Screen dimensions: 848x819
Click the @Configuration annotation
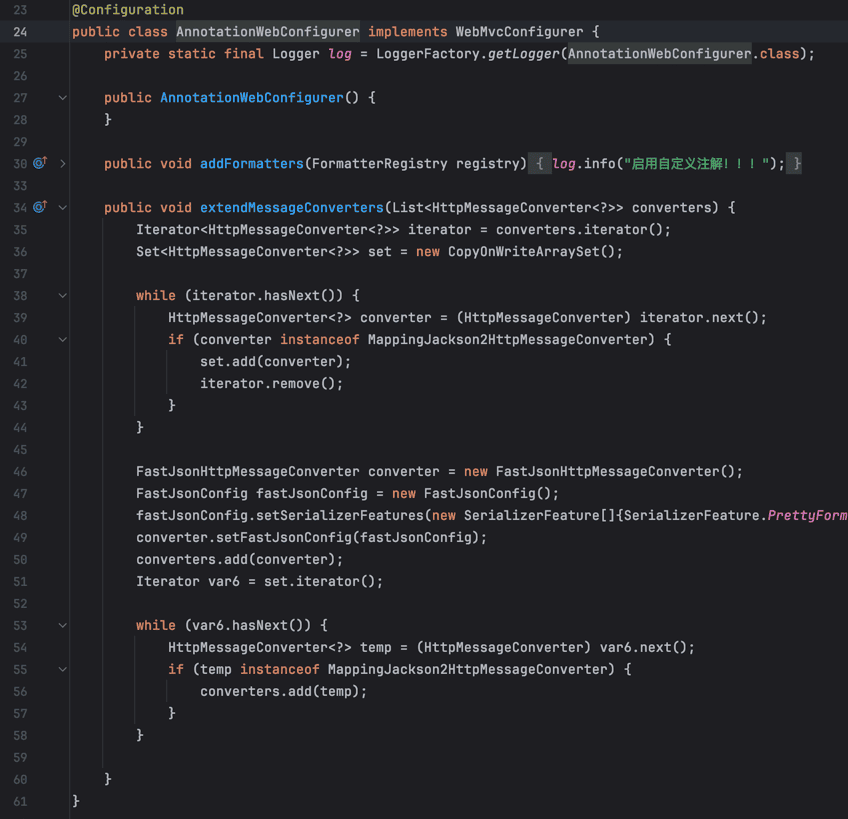point(128,10)
